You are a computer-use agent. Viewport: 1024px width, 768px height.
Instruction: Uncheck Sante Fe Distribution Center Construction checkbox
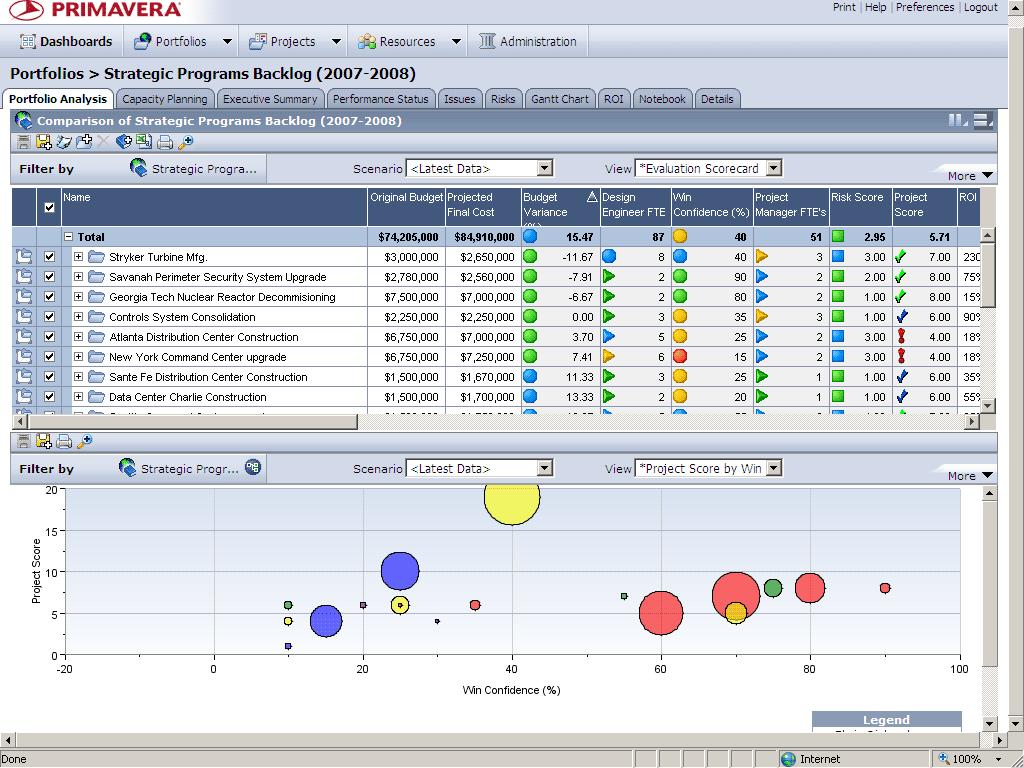pyautogui.click(x=49, y=377)
